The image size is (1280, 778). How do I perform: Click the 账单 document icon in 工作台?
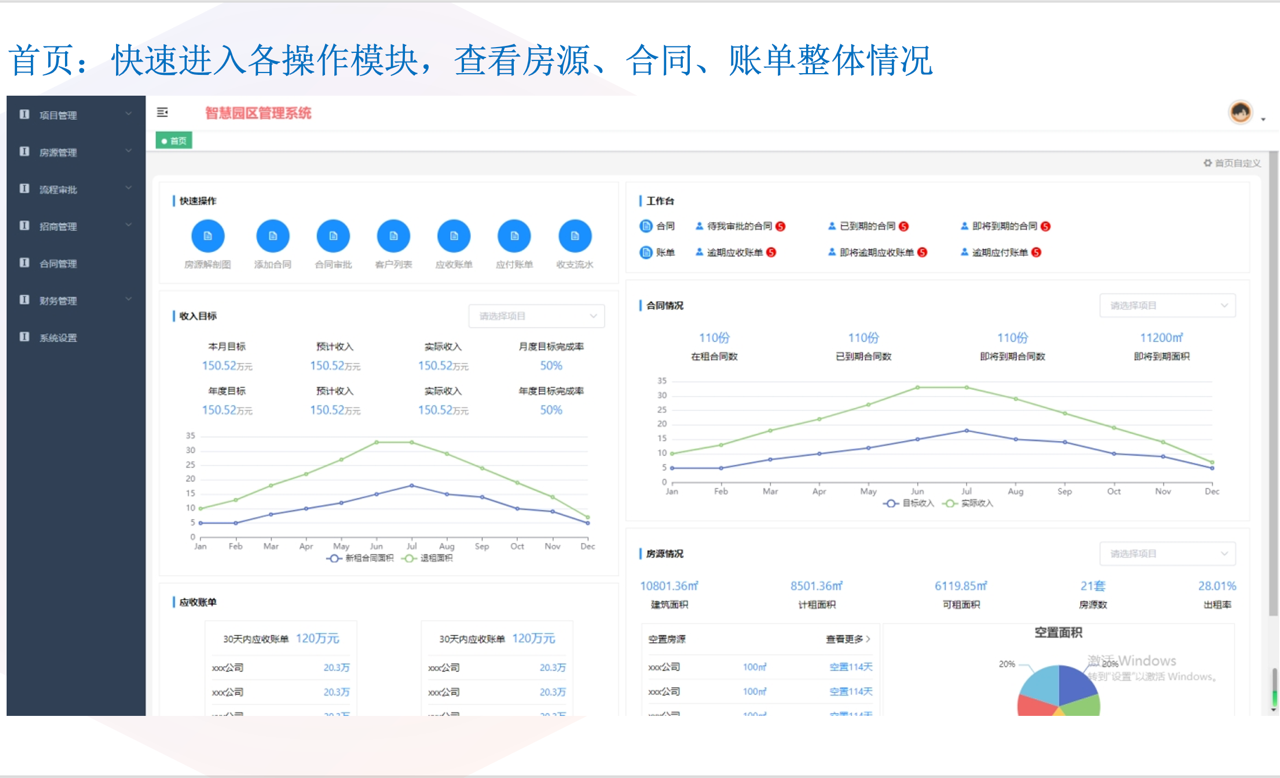646,252
